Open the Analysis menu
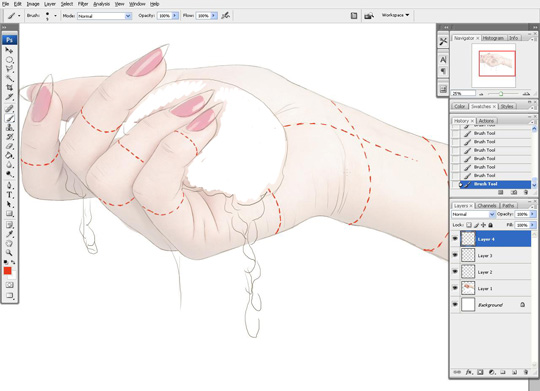The width and height of the screenshot is (540, 391). (x=102, y=4)
